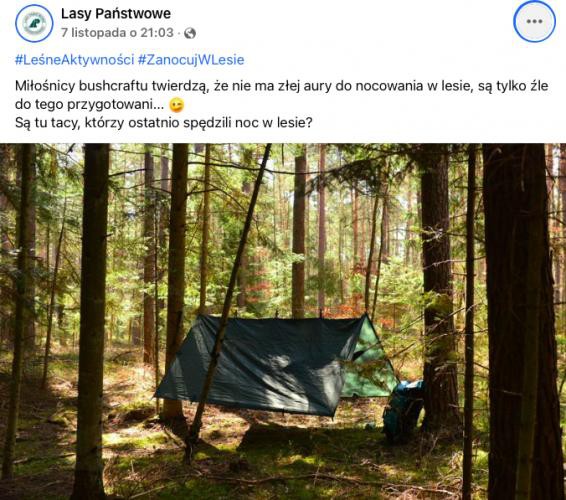Open the three-dots post options menu
Image resolution: width=566 pixels, height=500 pixels.
534,22
